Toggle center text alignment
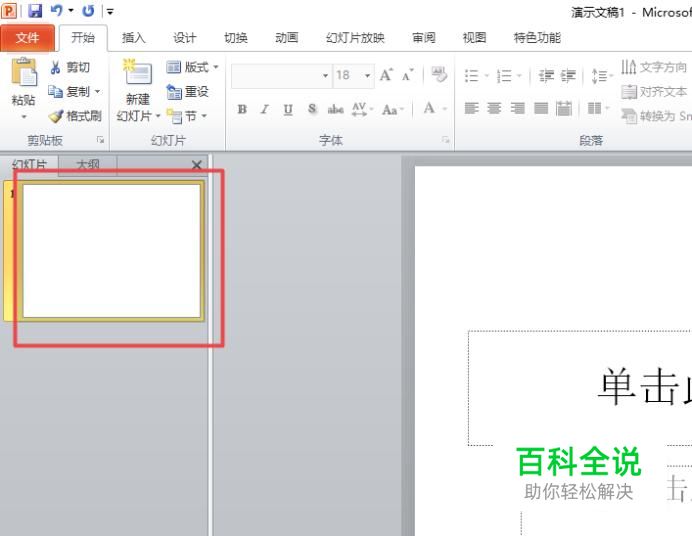 pos(494,108)
